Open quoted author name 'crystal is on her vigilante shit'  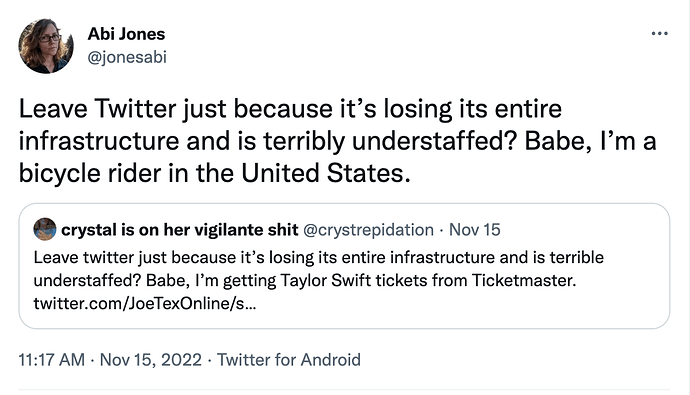[x=180, y=230]
